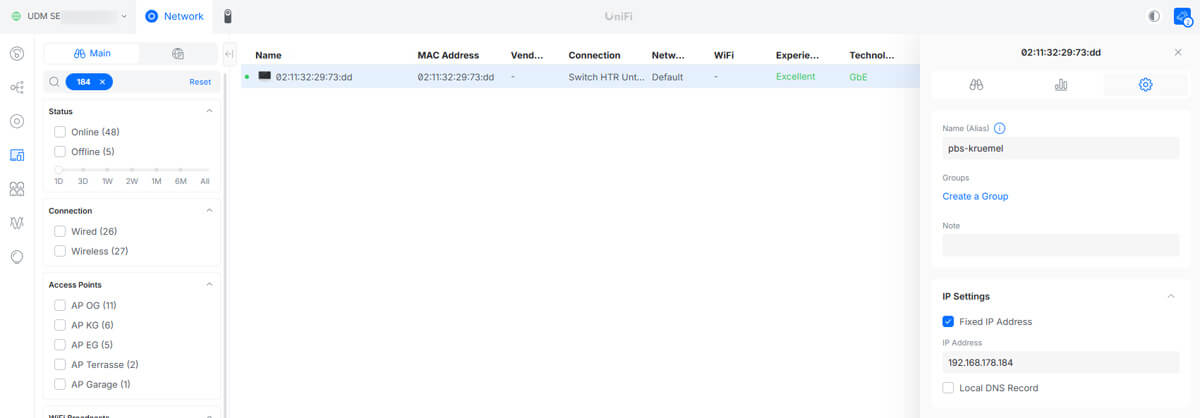Collapse the filter panel with the arrow icon

pyautogui.click(x=229, y=54)
